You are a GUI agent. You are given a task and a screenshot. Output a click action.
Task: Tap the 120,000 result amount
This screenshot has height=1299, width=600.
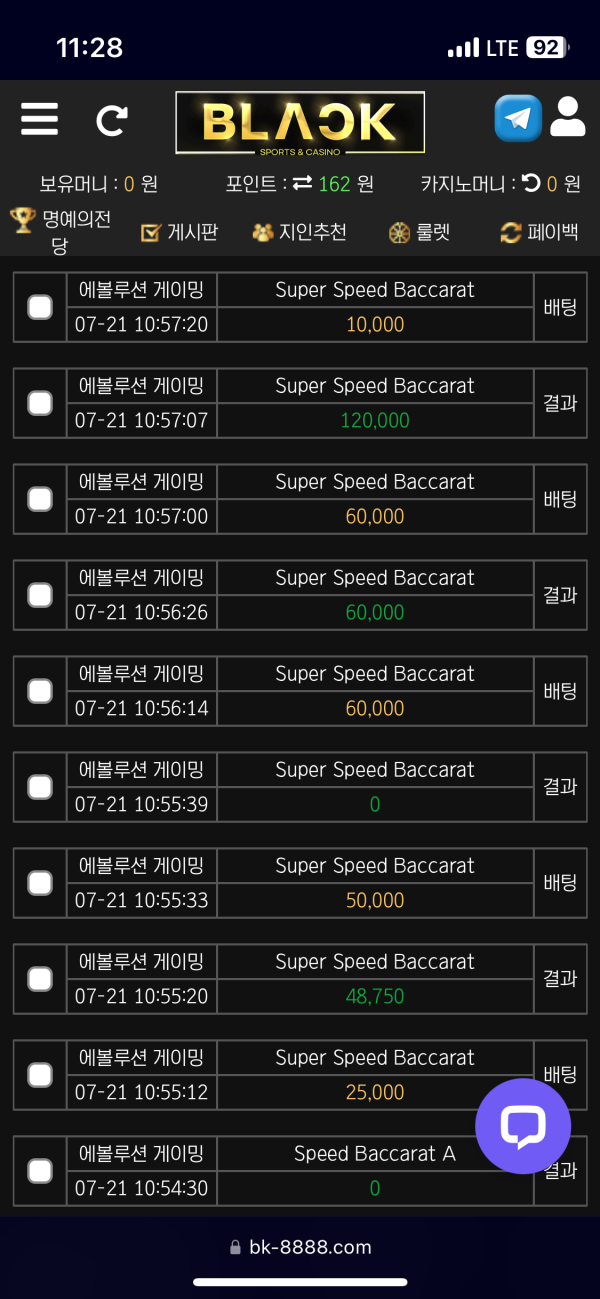(x=375, y=421)
